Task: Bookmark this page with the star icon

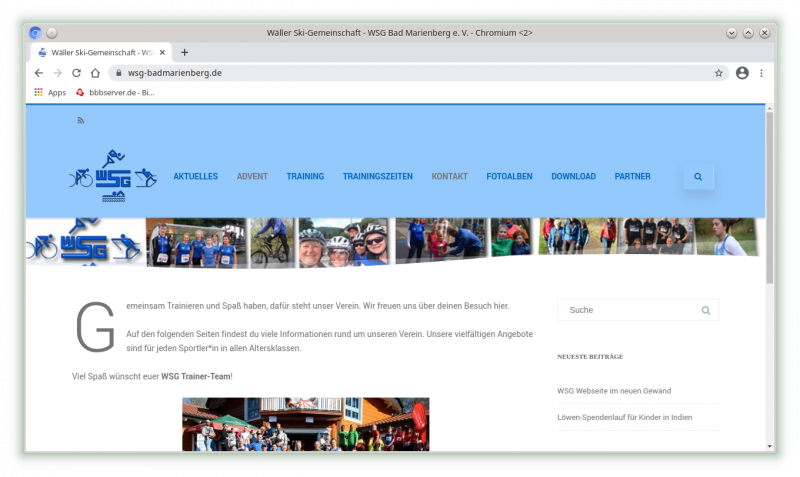Action: point(718,73)
